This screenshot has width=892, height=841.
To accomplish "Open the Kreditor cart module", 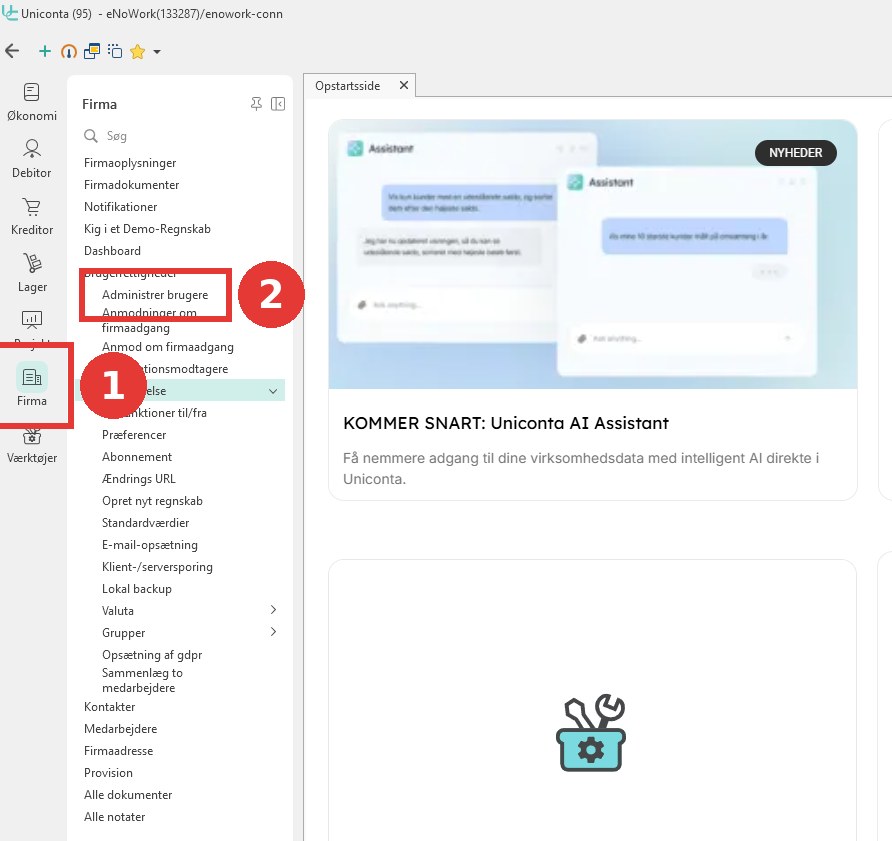I will 32,216.
